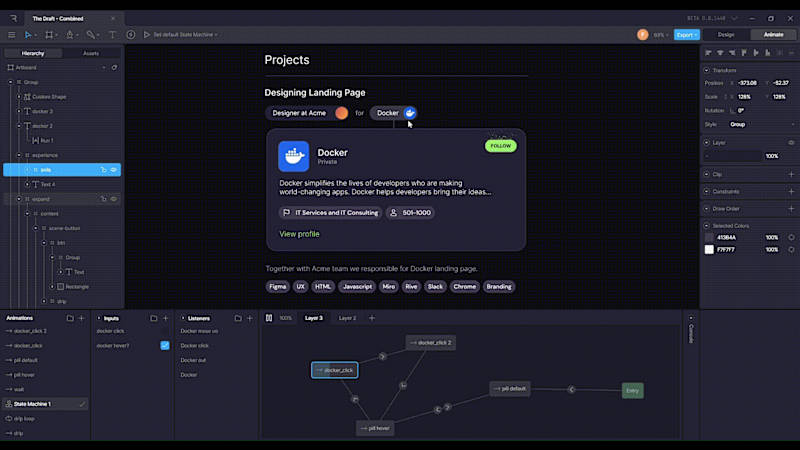Toggle visibility eye of expand group
The image size is (800, 450).
pyautogui.click(x=114, y=199)
